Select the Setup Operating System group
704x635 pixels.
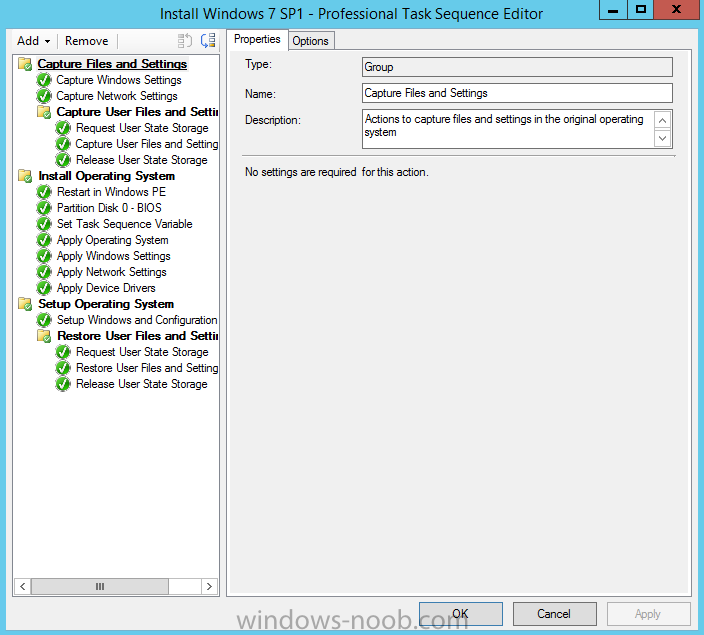click(x=106, y=304)
